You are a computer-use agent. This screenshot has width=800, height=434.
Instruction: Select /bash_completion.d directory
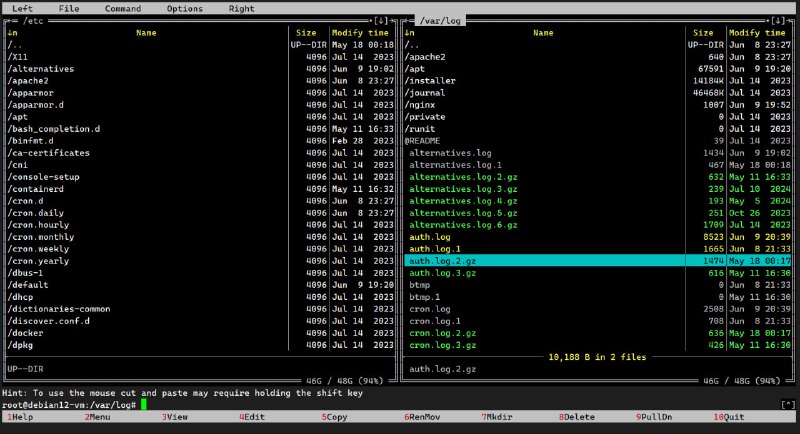click(147, 129)
